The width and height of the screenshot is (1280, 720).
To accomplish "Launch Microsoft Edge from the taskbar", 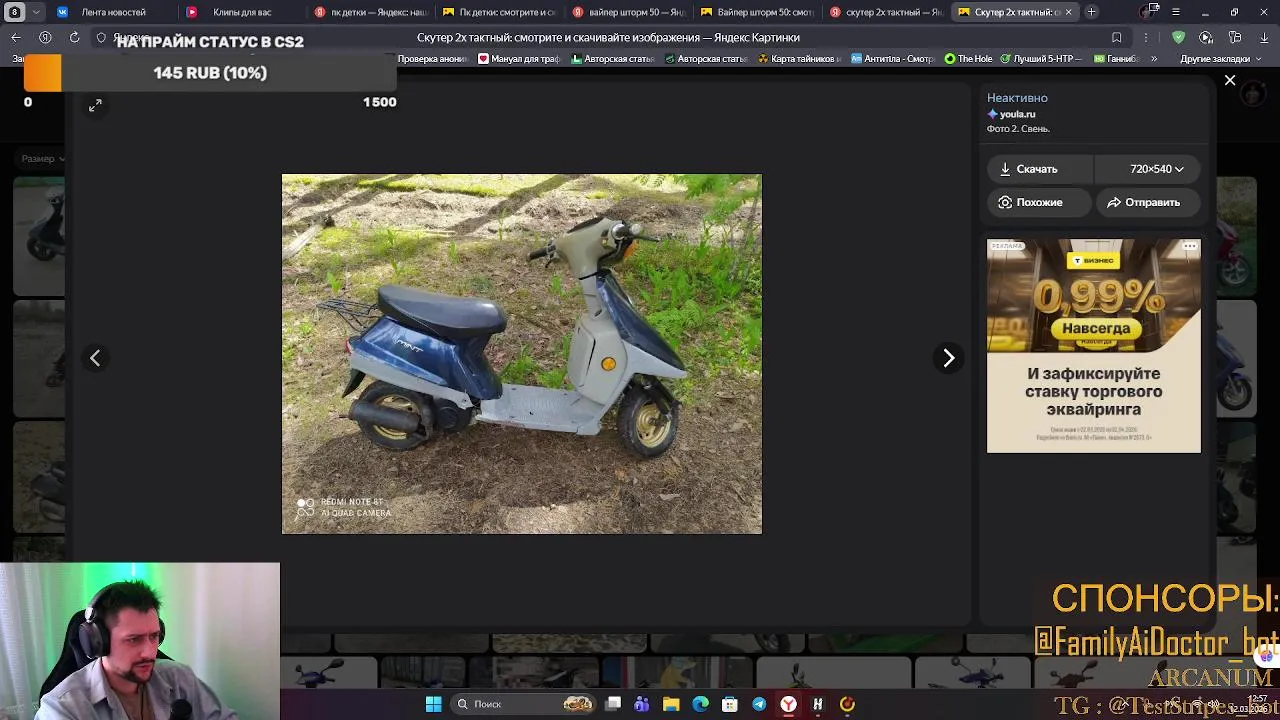I will click(x=700, y=704).
